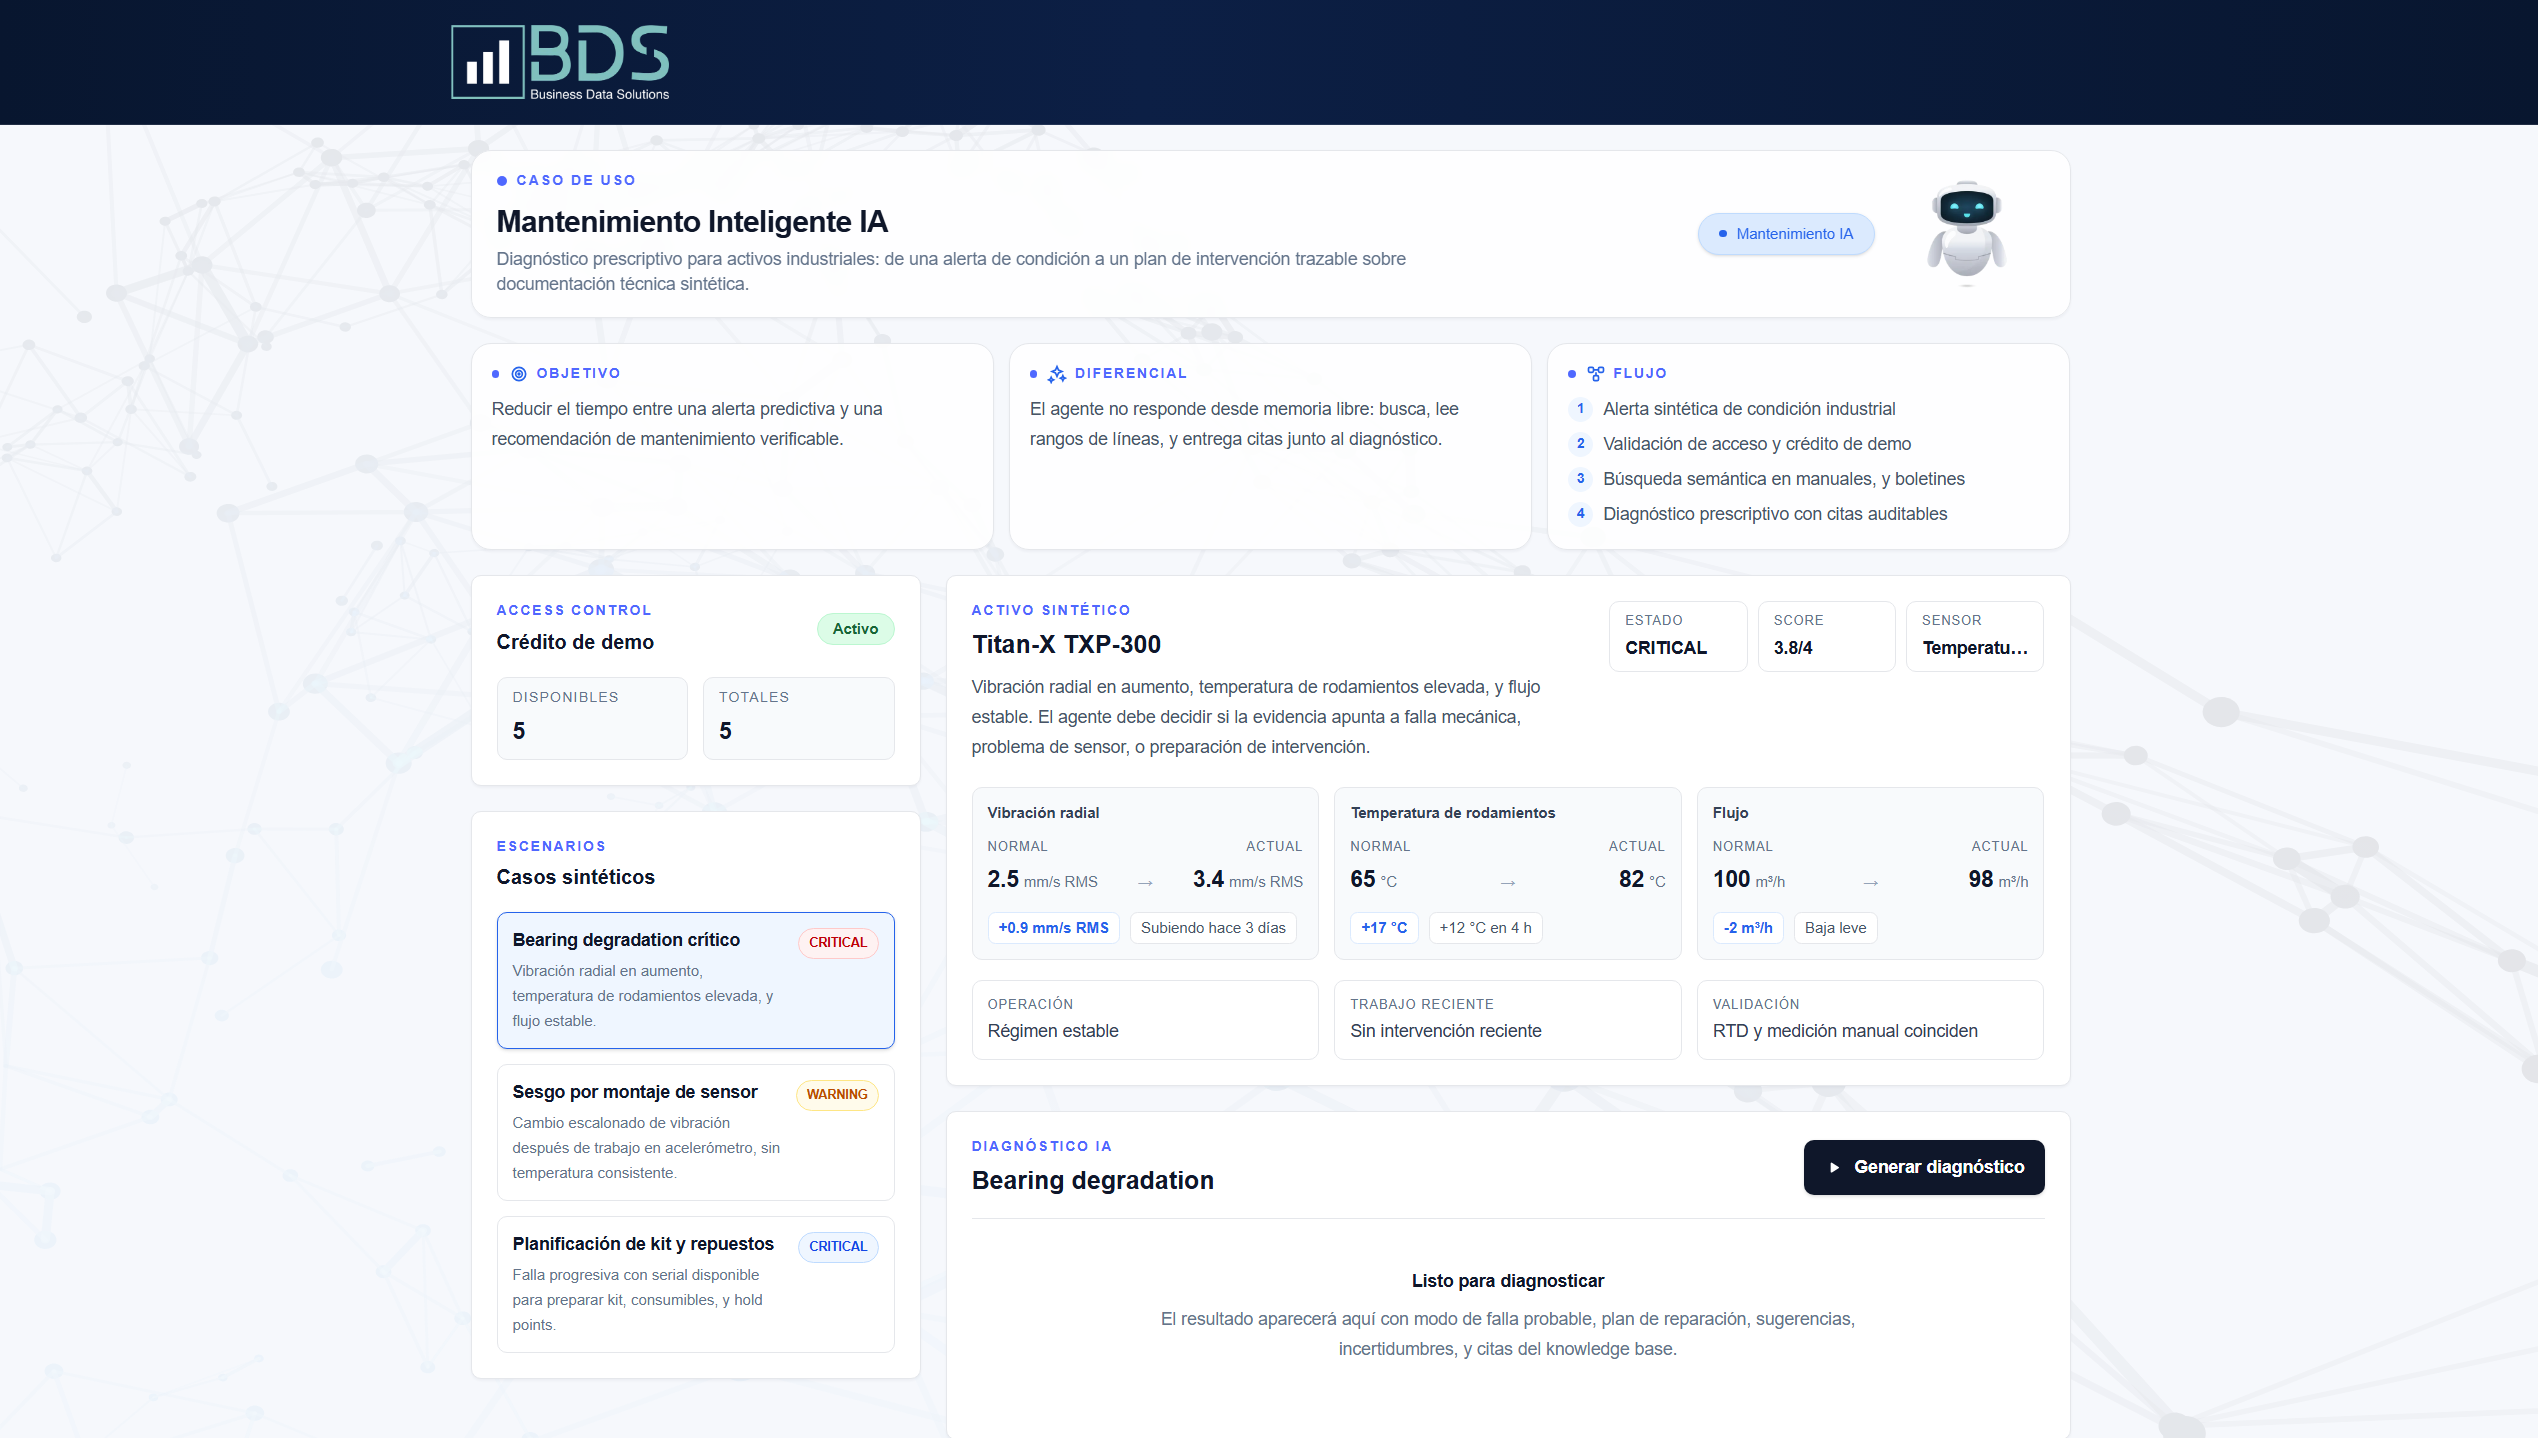2538x1438 pixels.
Task: Click the Bearing degradation diagnosis heading
Action: pos(1093,1181)
